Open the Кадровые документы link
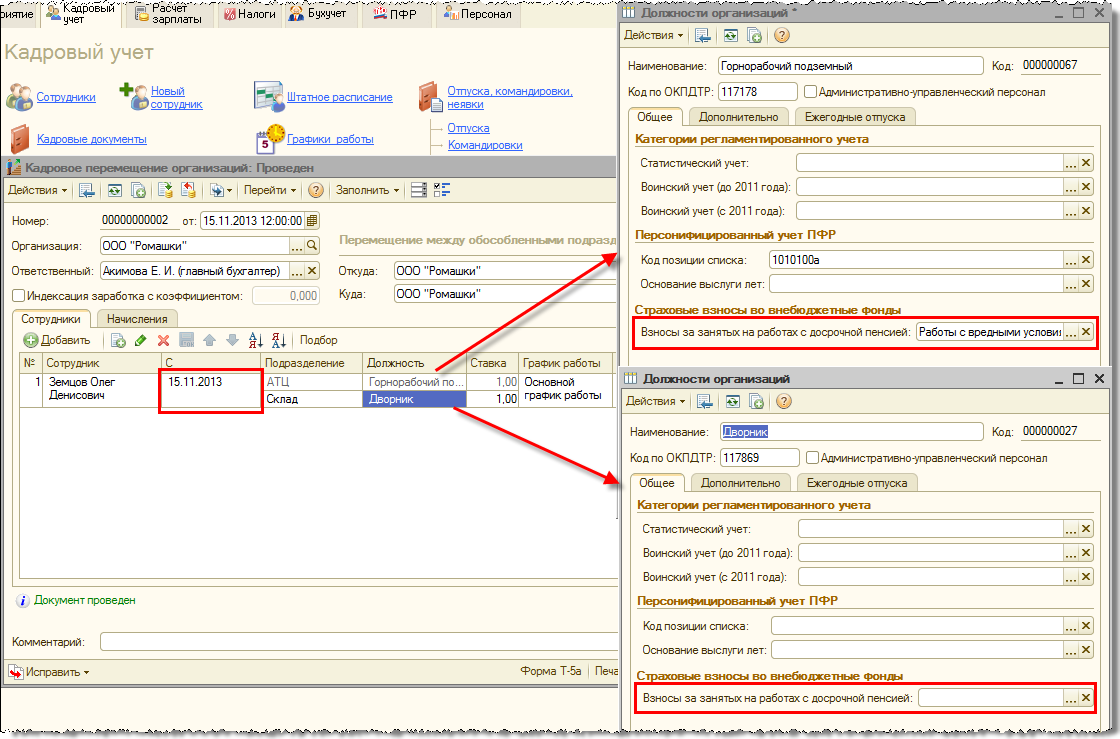The width and height of the screenshot is (1120, 739). 91,139
